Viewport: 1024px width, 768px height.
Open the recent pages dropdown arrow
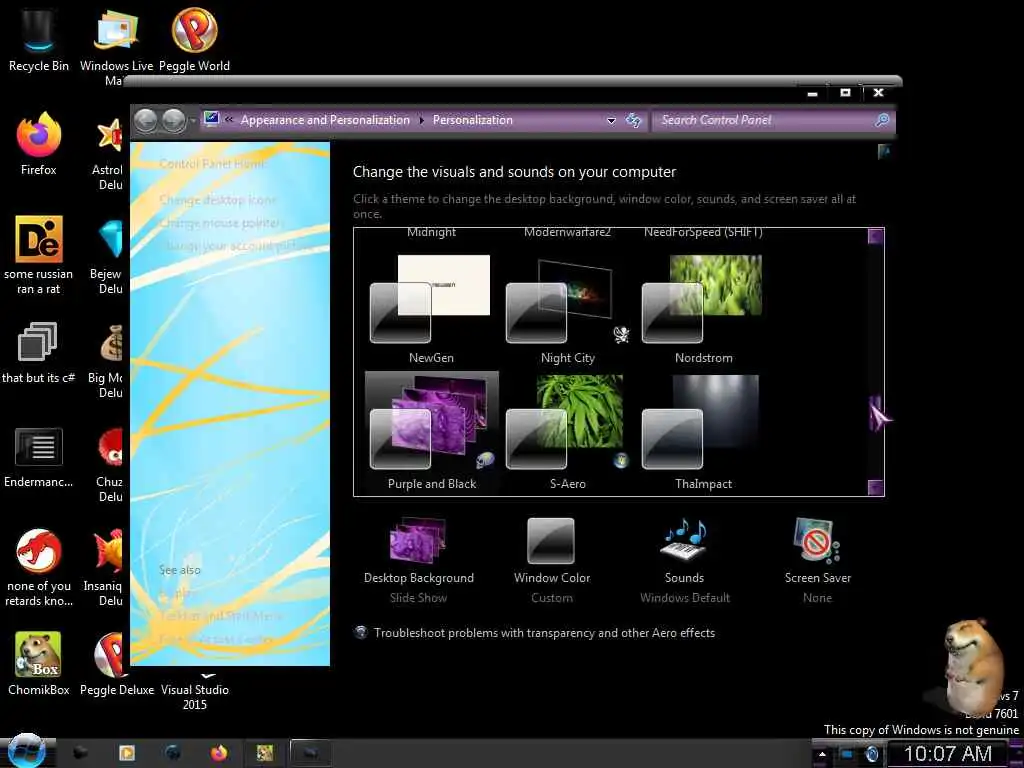tap(193, 121)
